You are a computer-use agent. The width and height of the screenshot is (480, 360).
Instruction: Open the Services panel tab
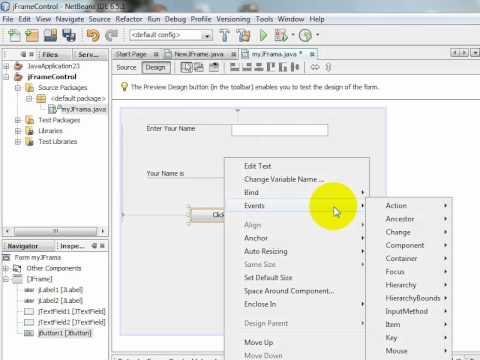88,54
